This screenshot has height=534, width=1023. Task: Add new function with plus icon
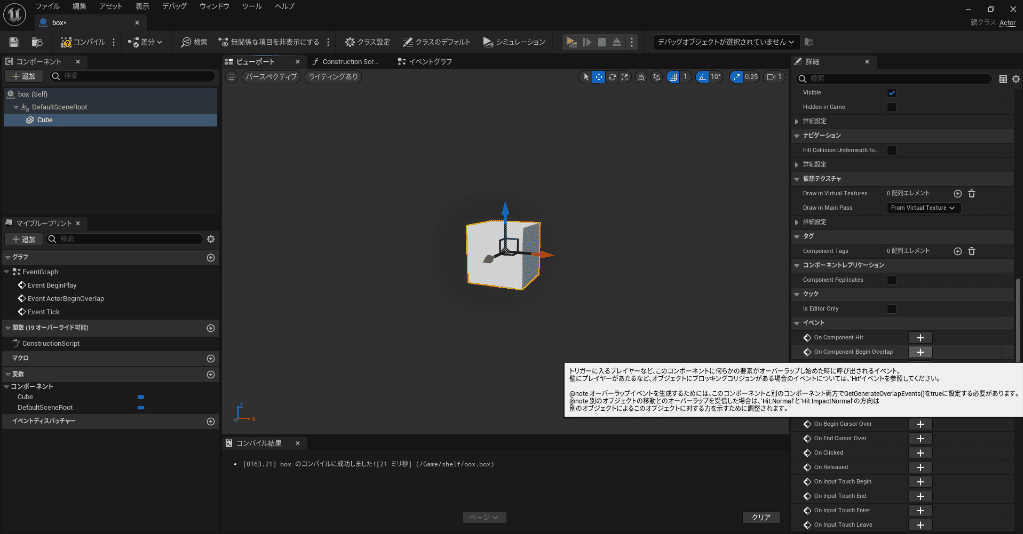coord(211,328)
